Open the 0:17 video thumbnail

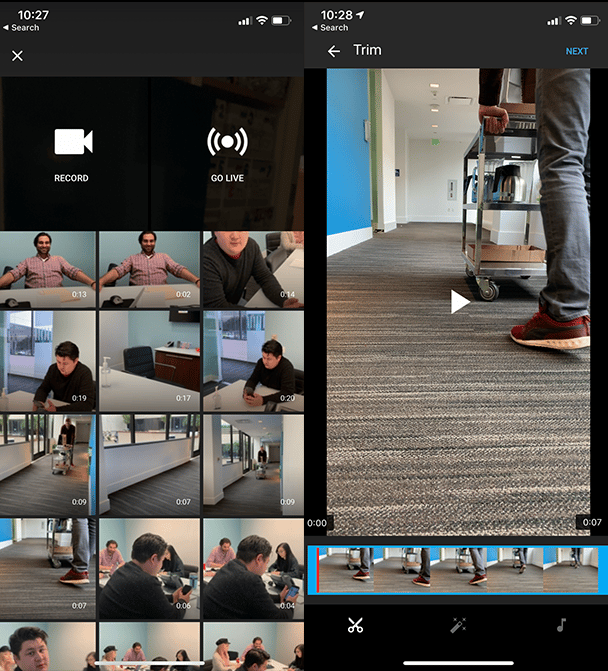(x=149, y=361)
